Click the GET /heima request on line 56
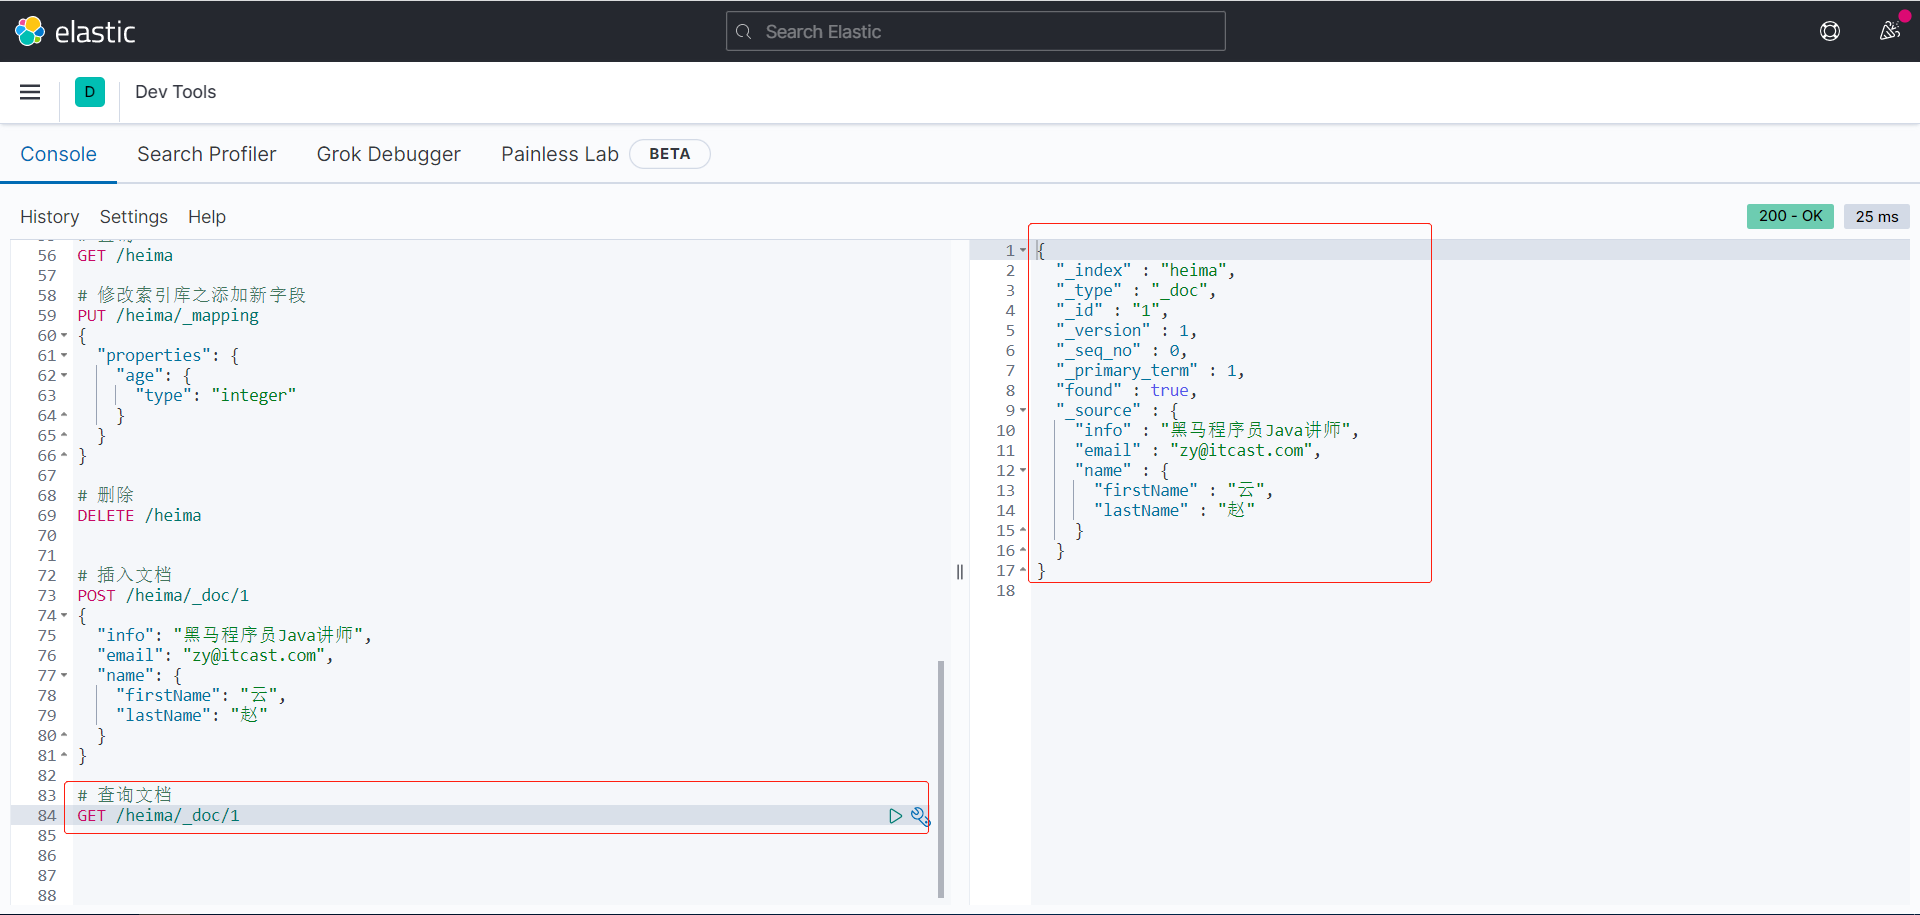The image size is (1920, 915). coord(125,256)
